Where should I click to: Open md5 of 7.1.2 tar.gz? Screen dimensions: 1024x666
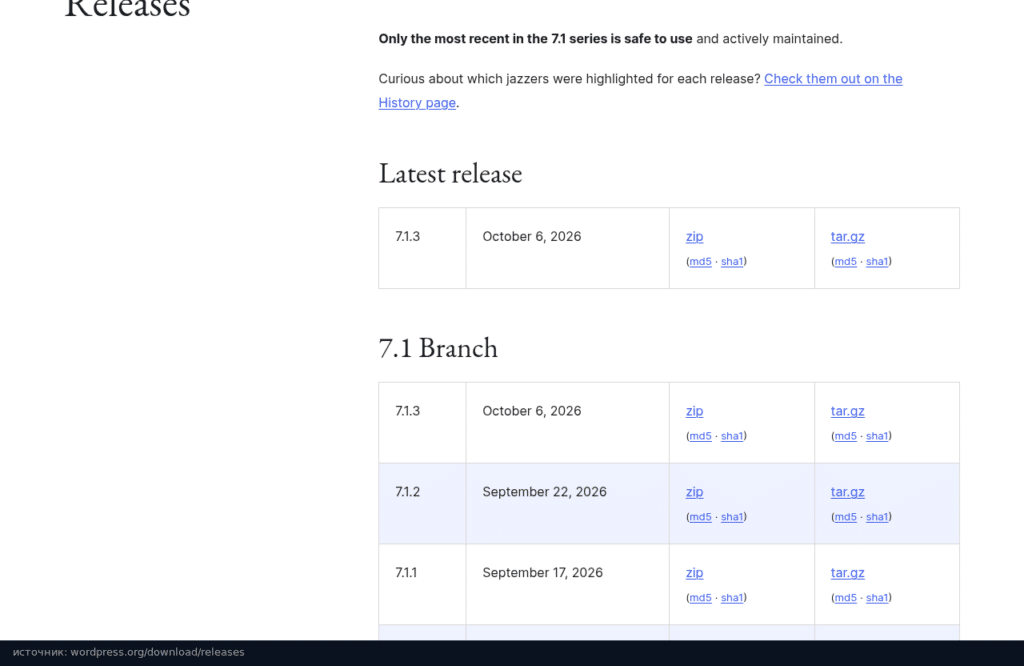[845, 516]
